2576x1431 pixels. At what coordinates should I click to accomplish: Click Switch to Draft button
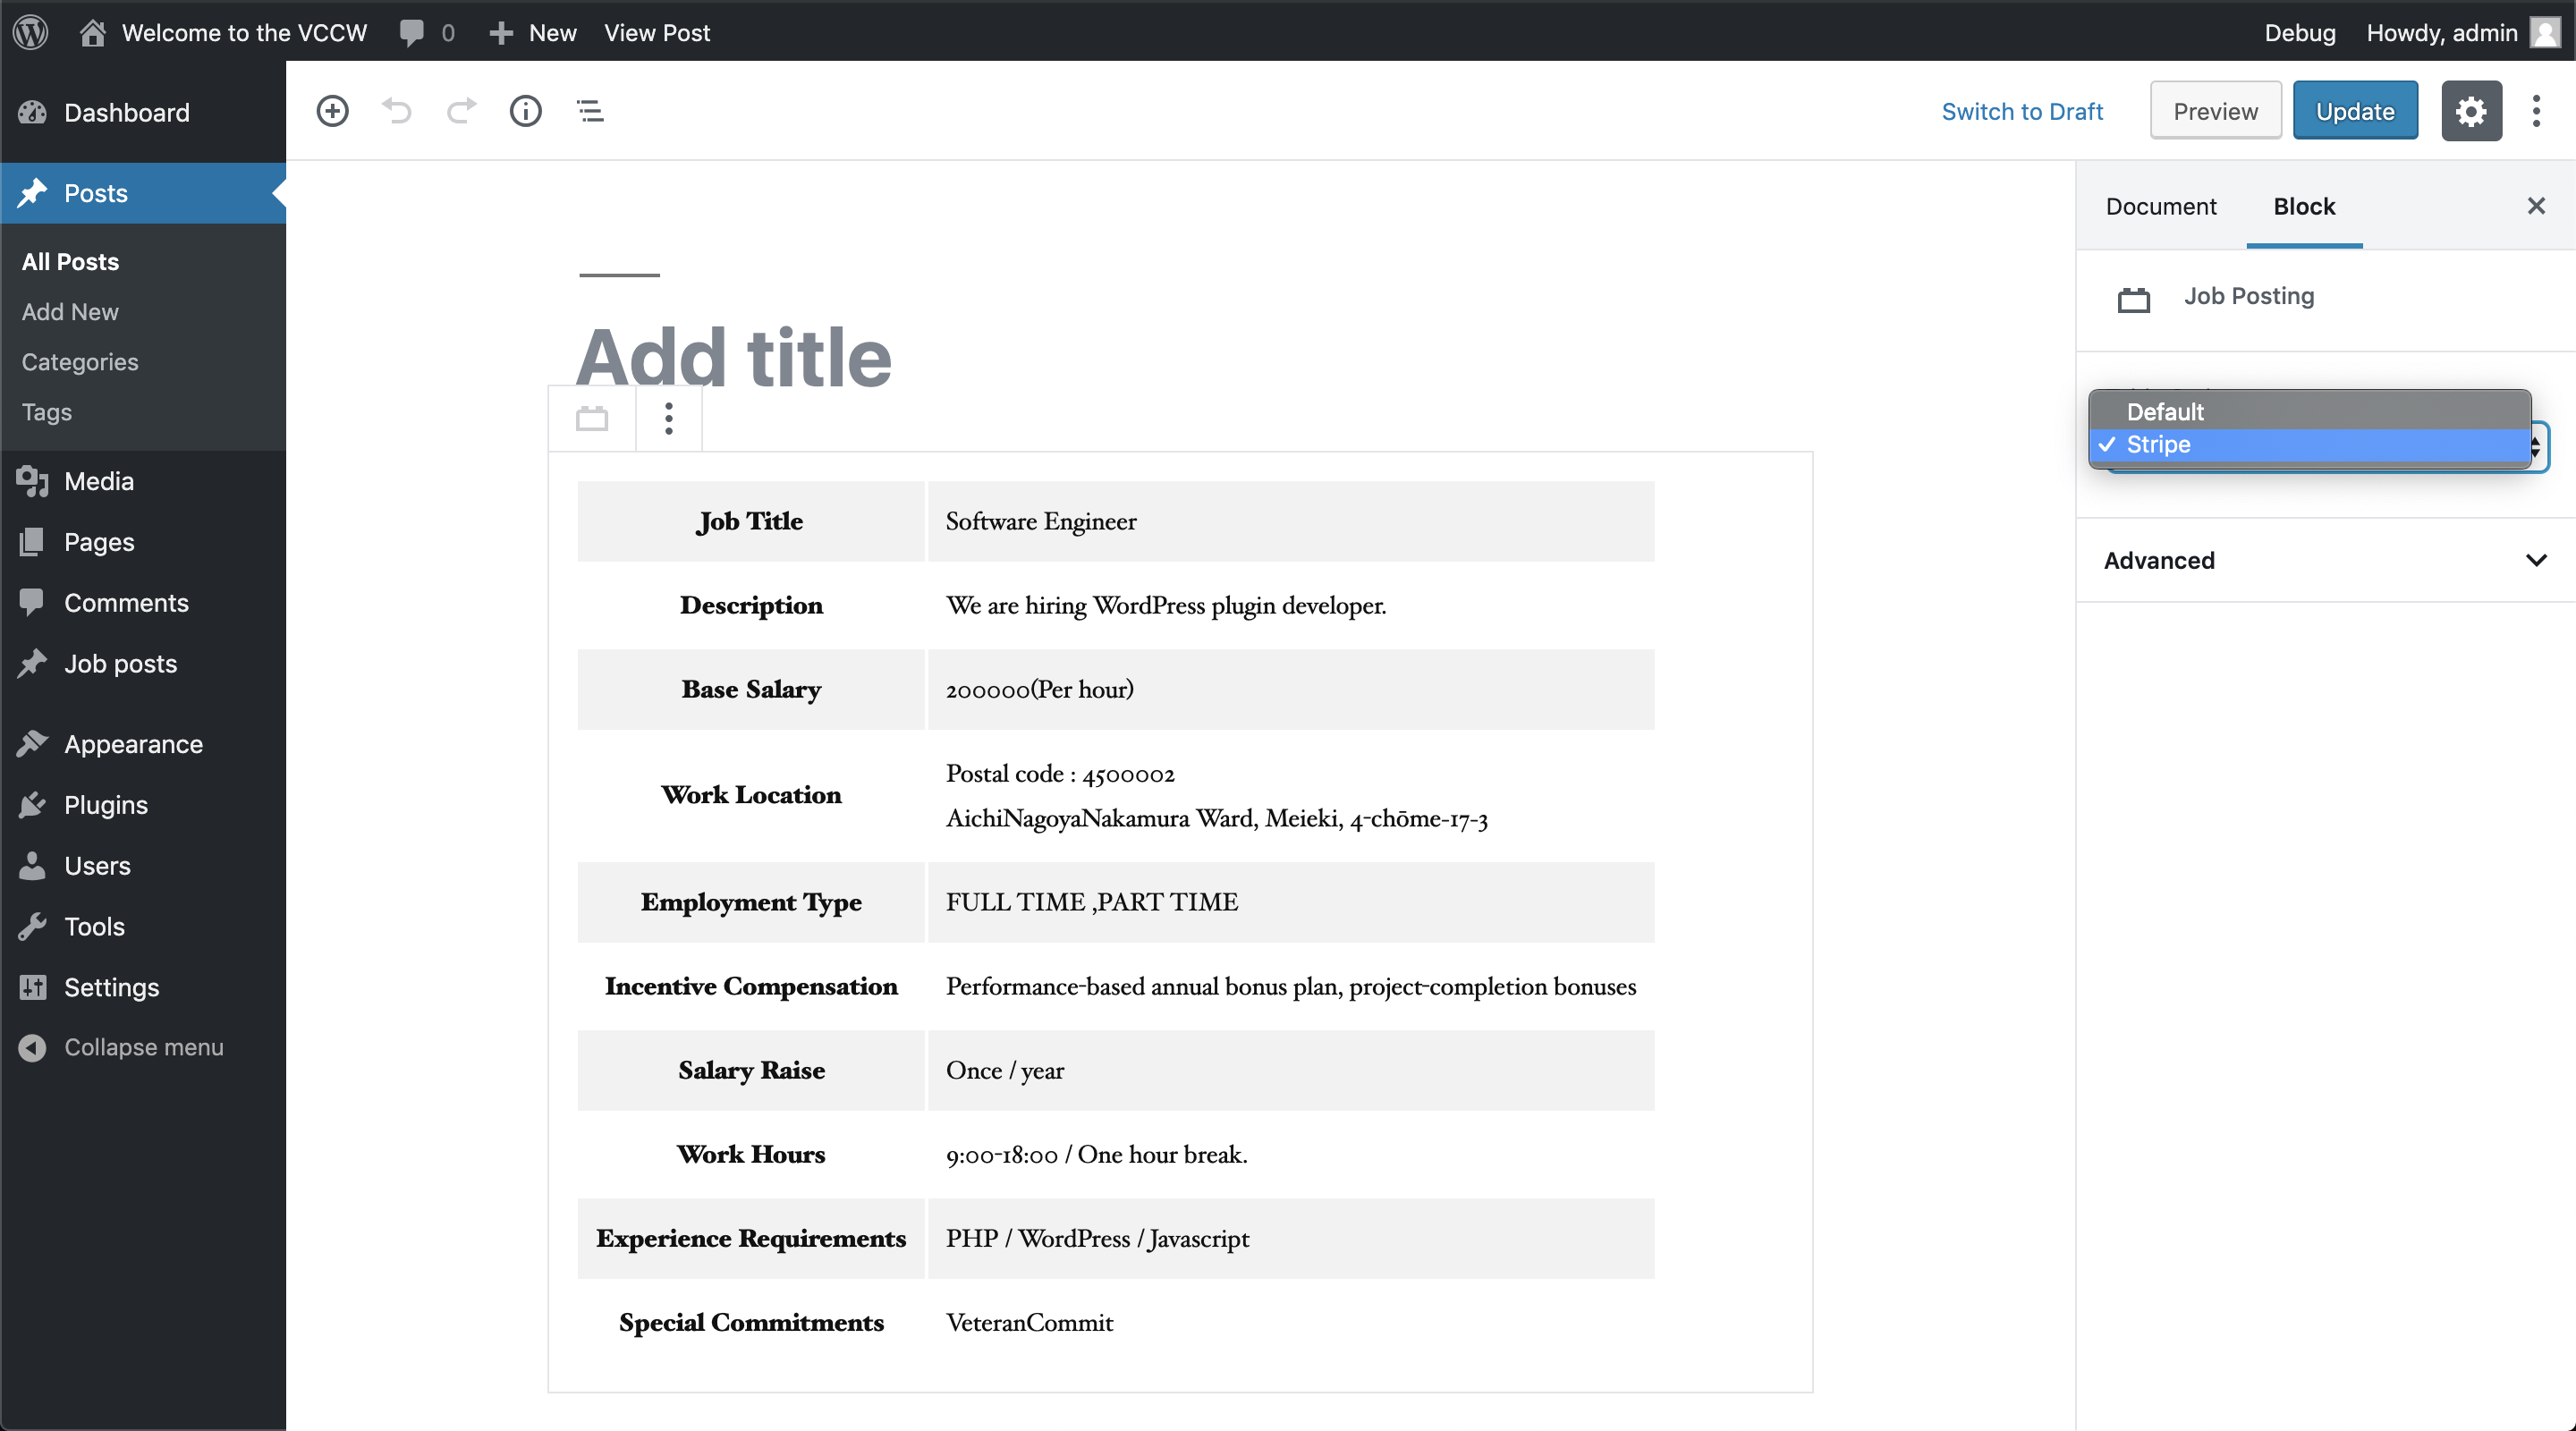pyautogui.click(x=2022, y=111)
